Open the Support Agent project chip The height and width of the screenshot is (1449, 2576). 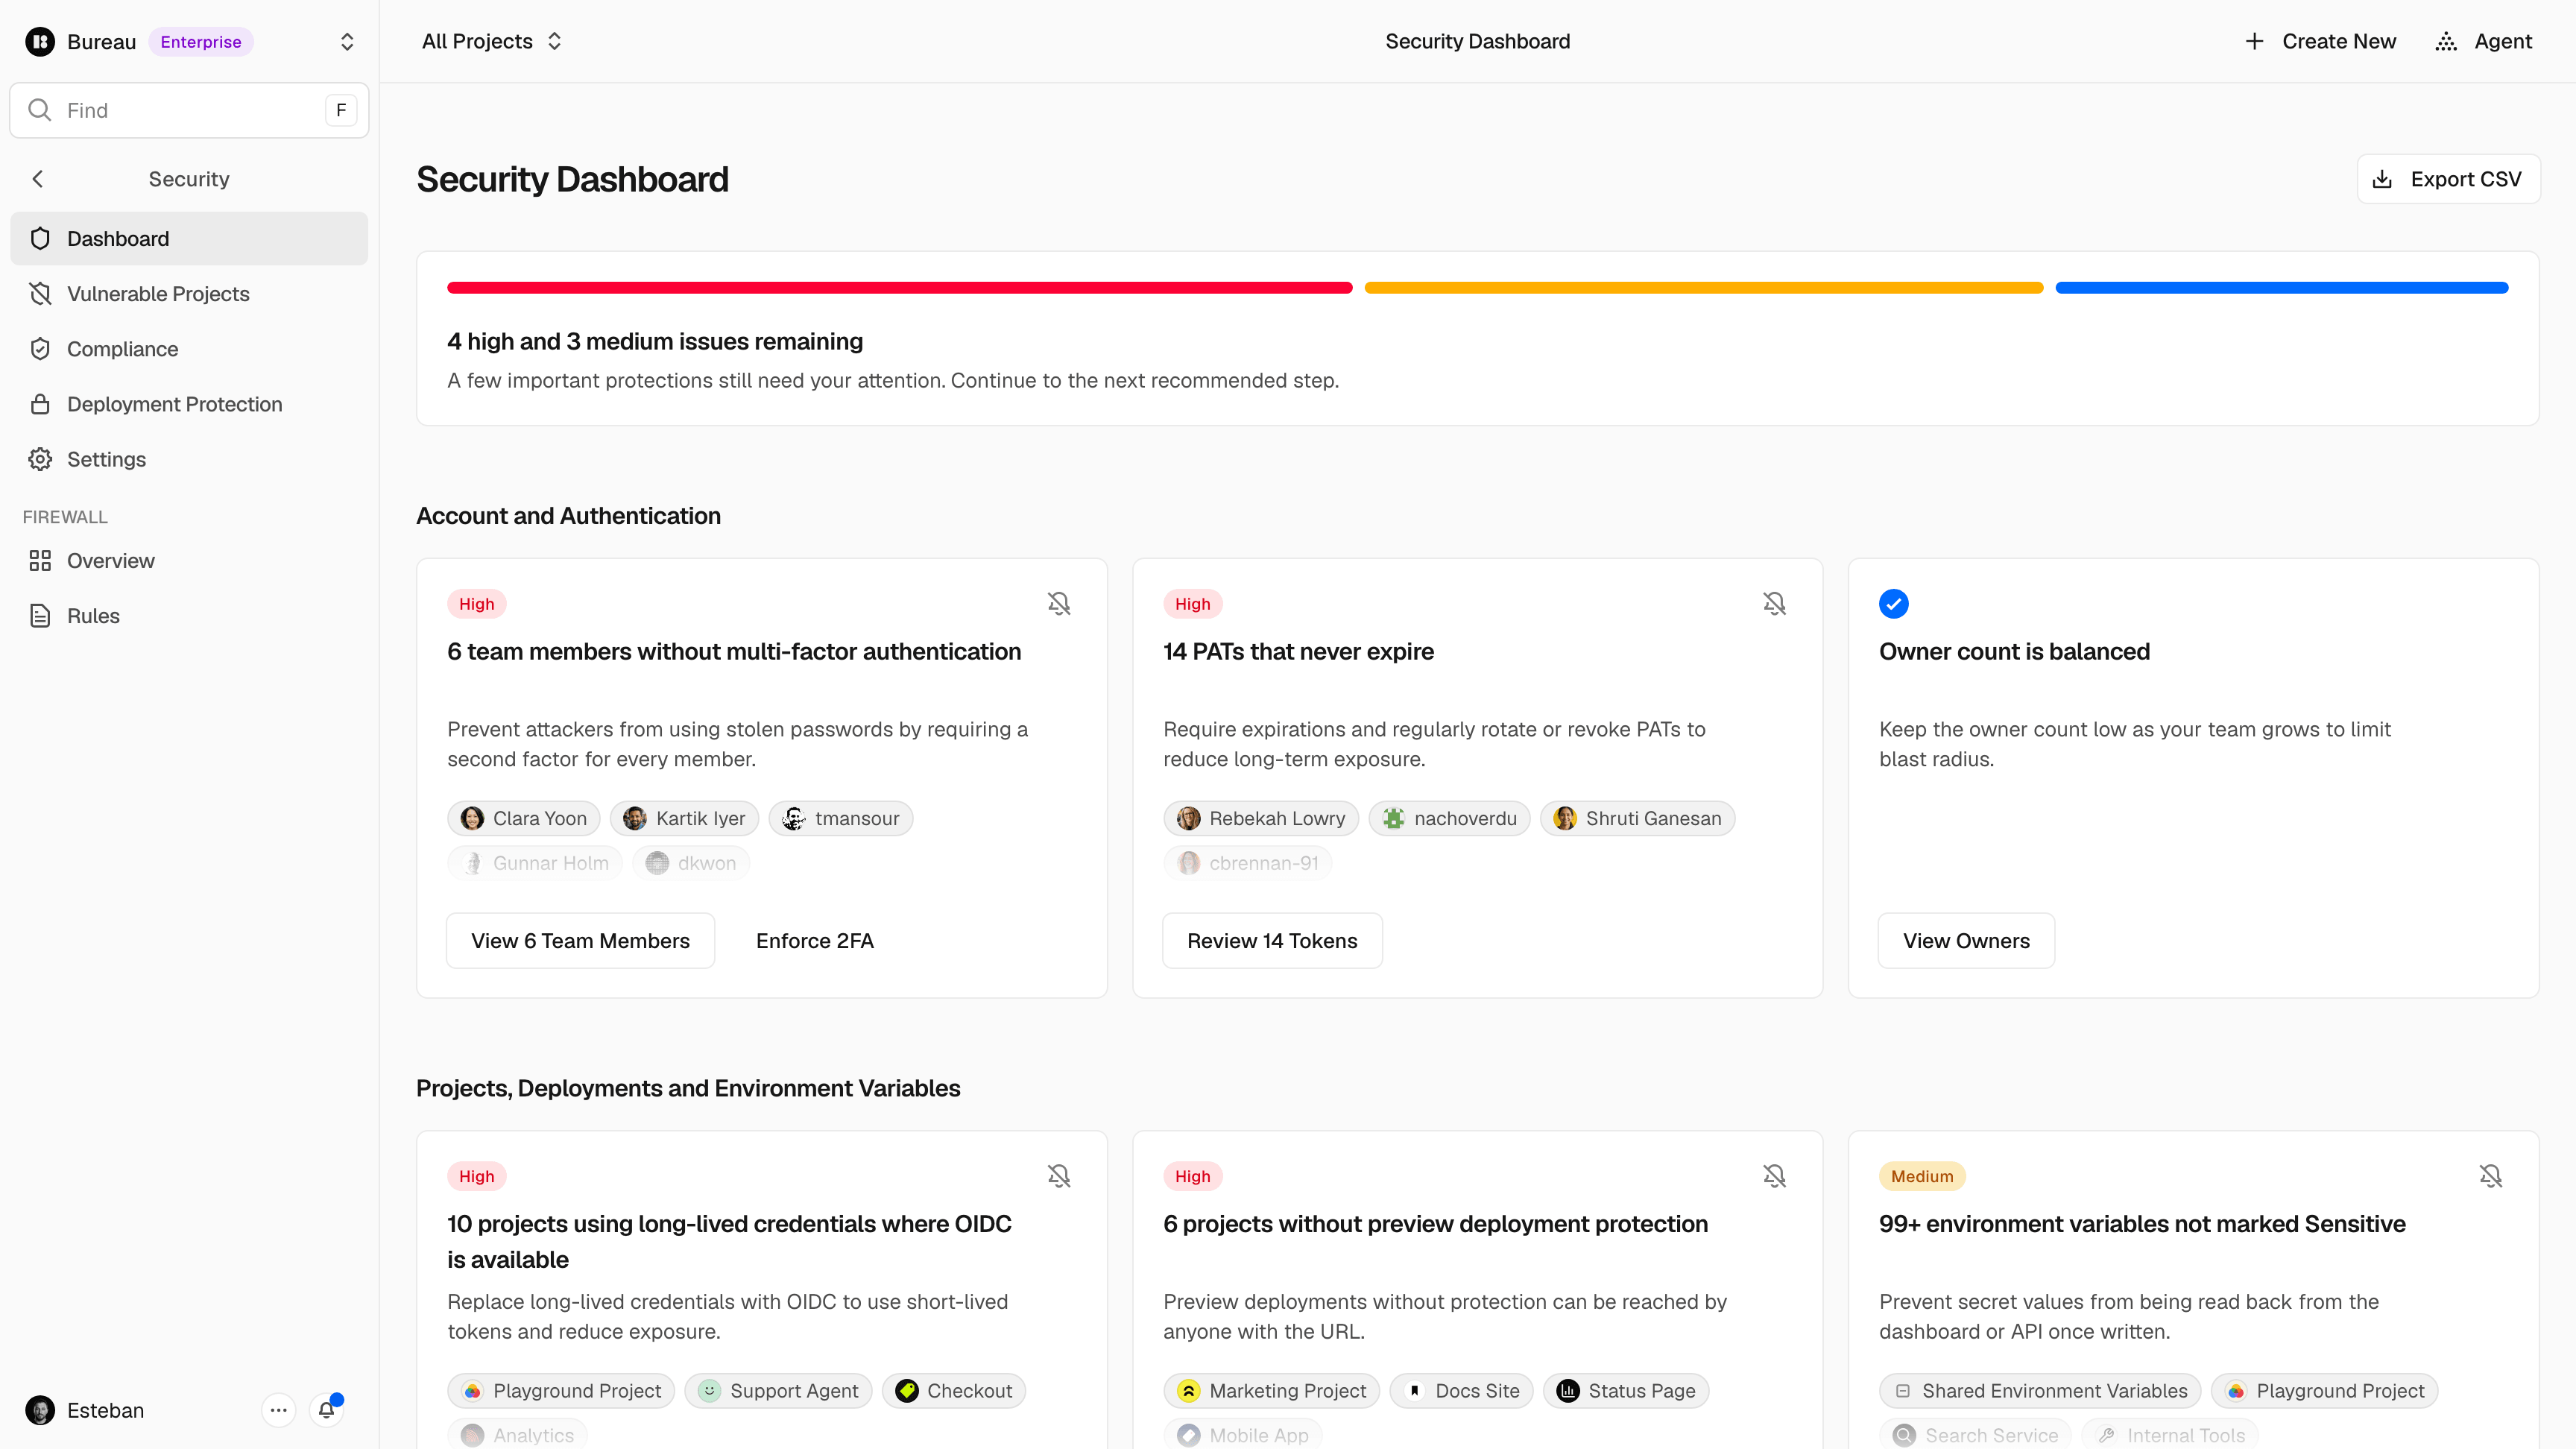click(778, 1390)
